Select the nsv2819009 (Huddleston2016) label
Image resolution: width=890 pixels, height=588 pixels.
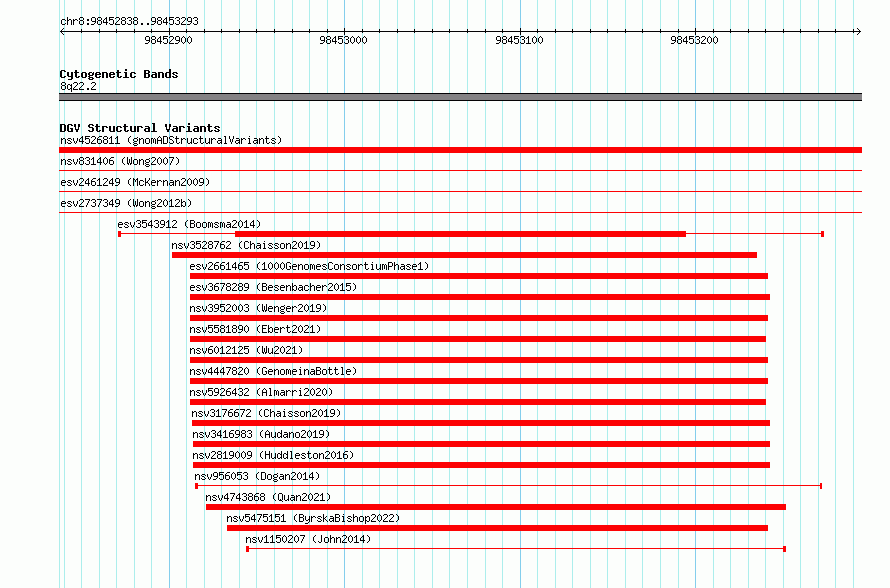click(x=273, y=455)
